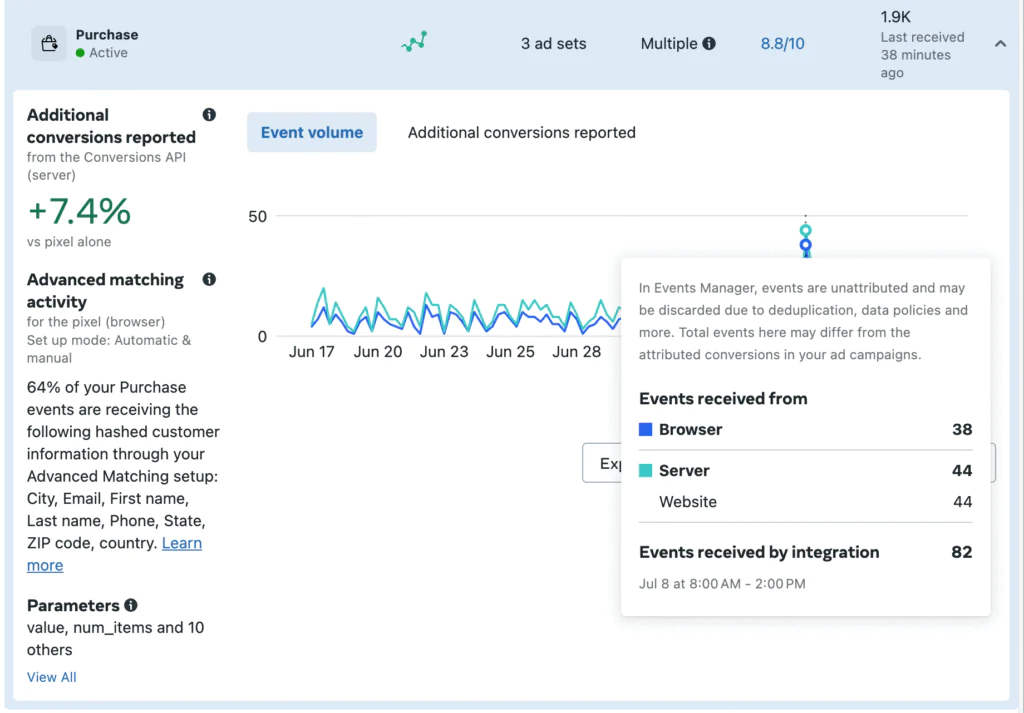Click the green event trend sparkline icon
Viewport: 1024px width, 713px height.
pyautogui.click(x=415, y=42)
